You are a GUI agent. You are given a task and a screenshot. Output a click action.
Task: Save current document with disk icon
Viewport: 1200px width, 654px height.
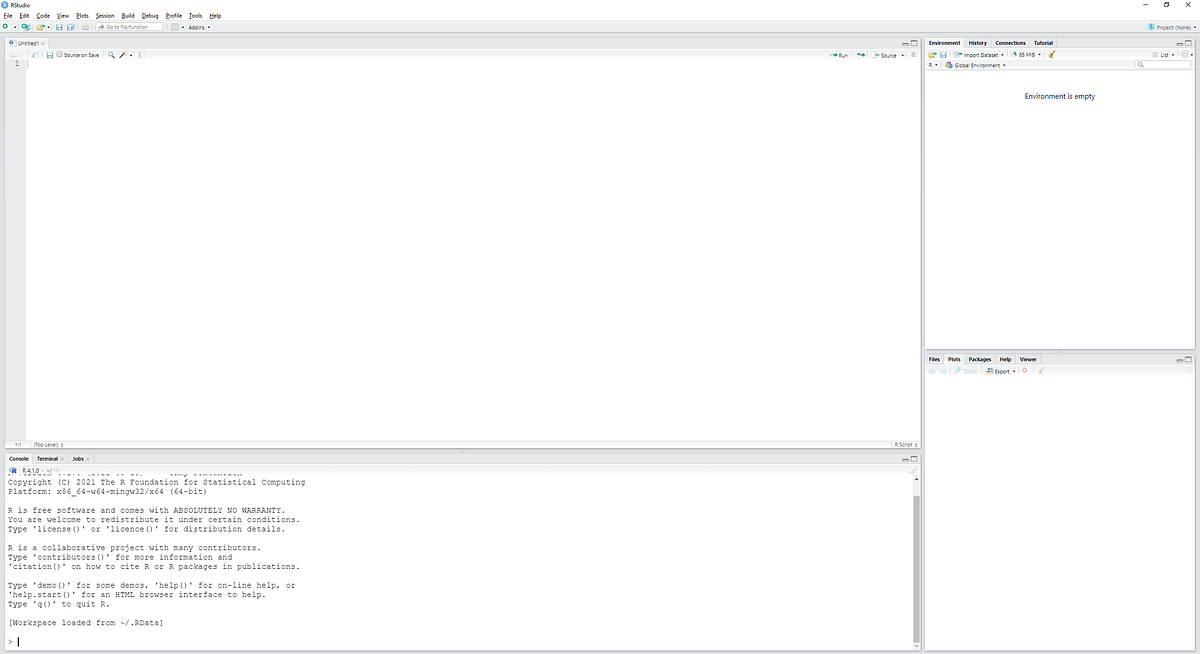coord(59,27)
